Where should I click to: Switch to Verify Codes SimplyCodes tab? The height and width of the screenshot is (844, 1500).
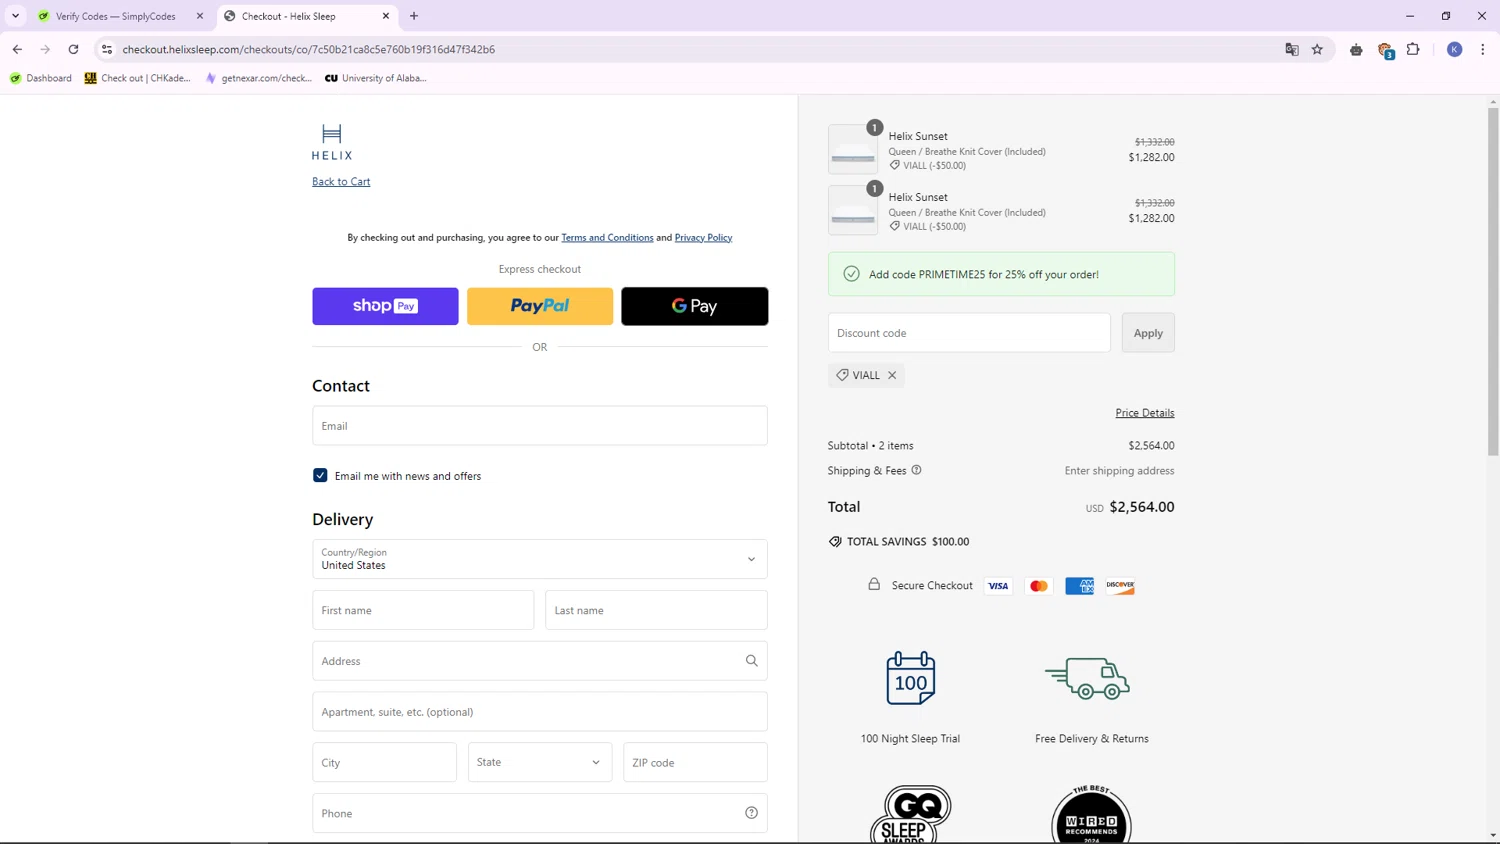118,16
